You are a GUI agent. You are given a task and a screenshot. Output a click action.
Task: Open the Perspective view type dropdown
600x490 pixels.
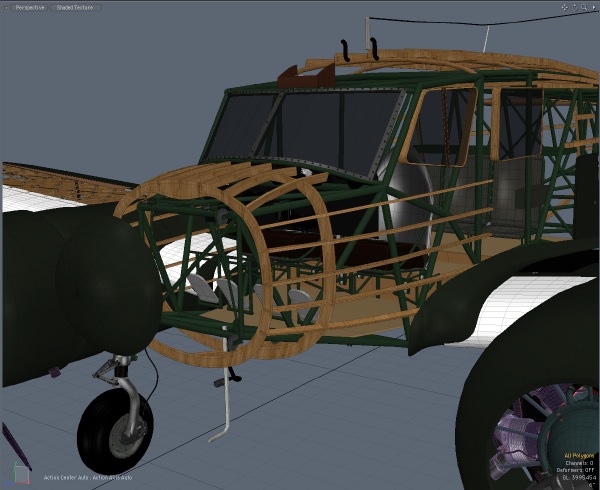point(30,7)
